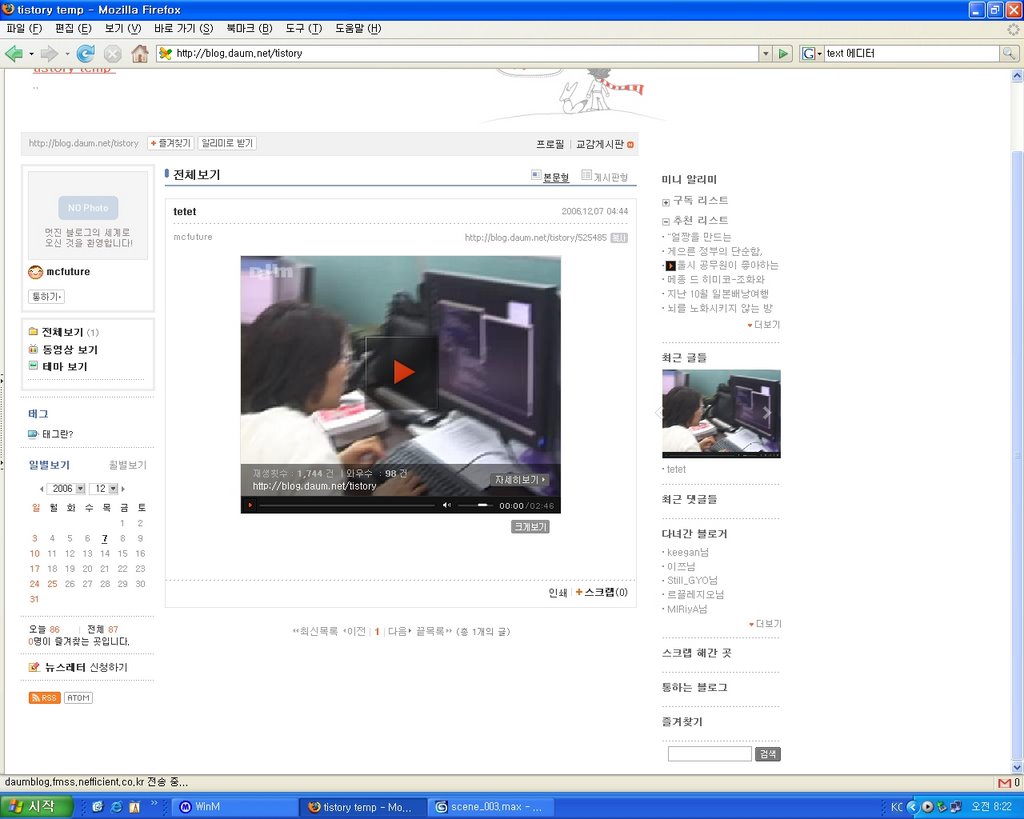This screenshot has height=819, width=1024.
Task: Click 뉴스레터 신청하기 link
Action: (86, 667)
